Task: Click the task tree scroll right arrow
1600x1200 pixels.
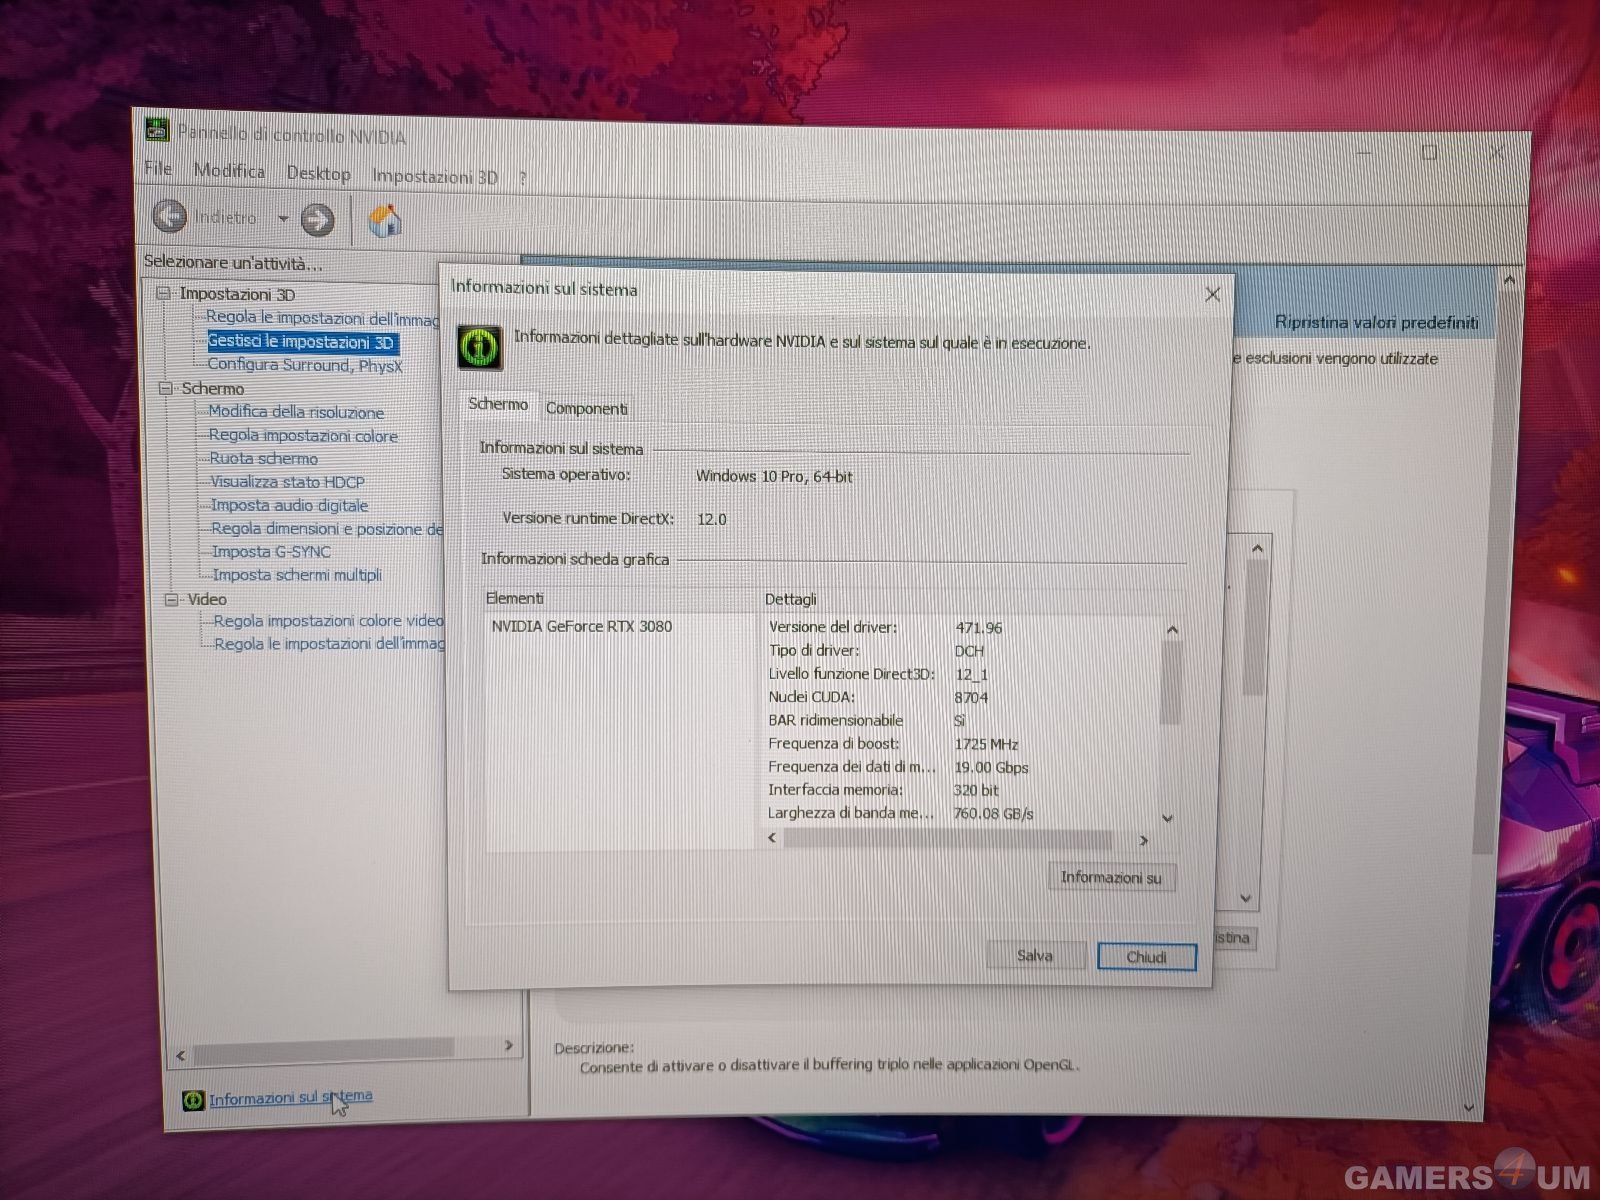Action: (x=509, y=1045)
